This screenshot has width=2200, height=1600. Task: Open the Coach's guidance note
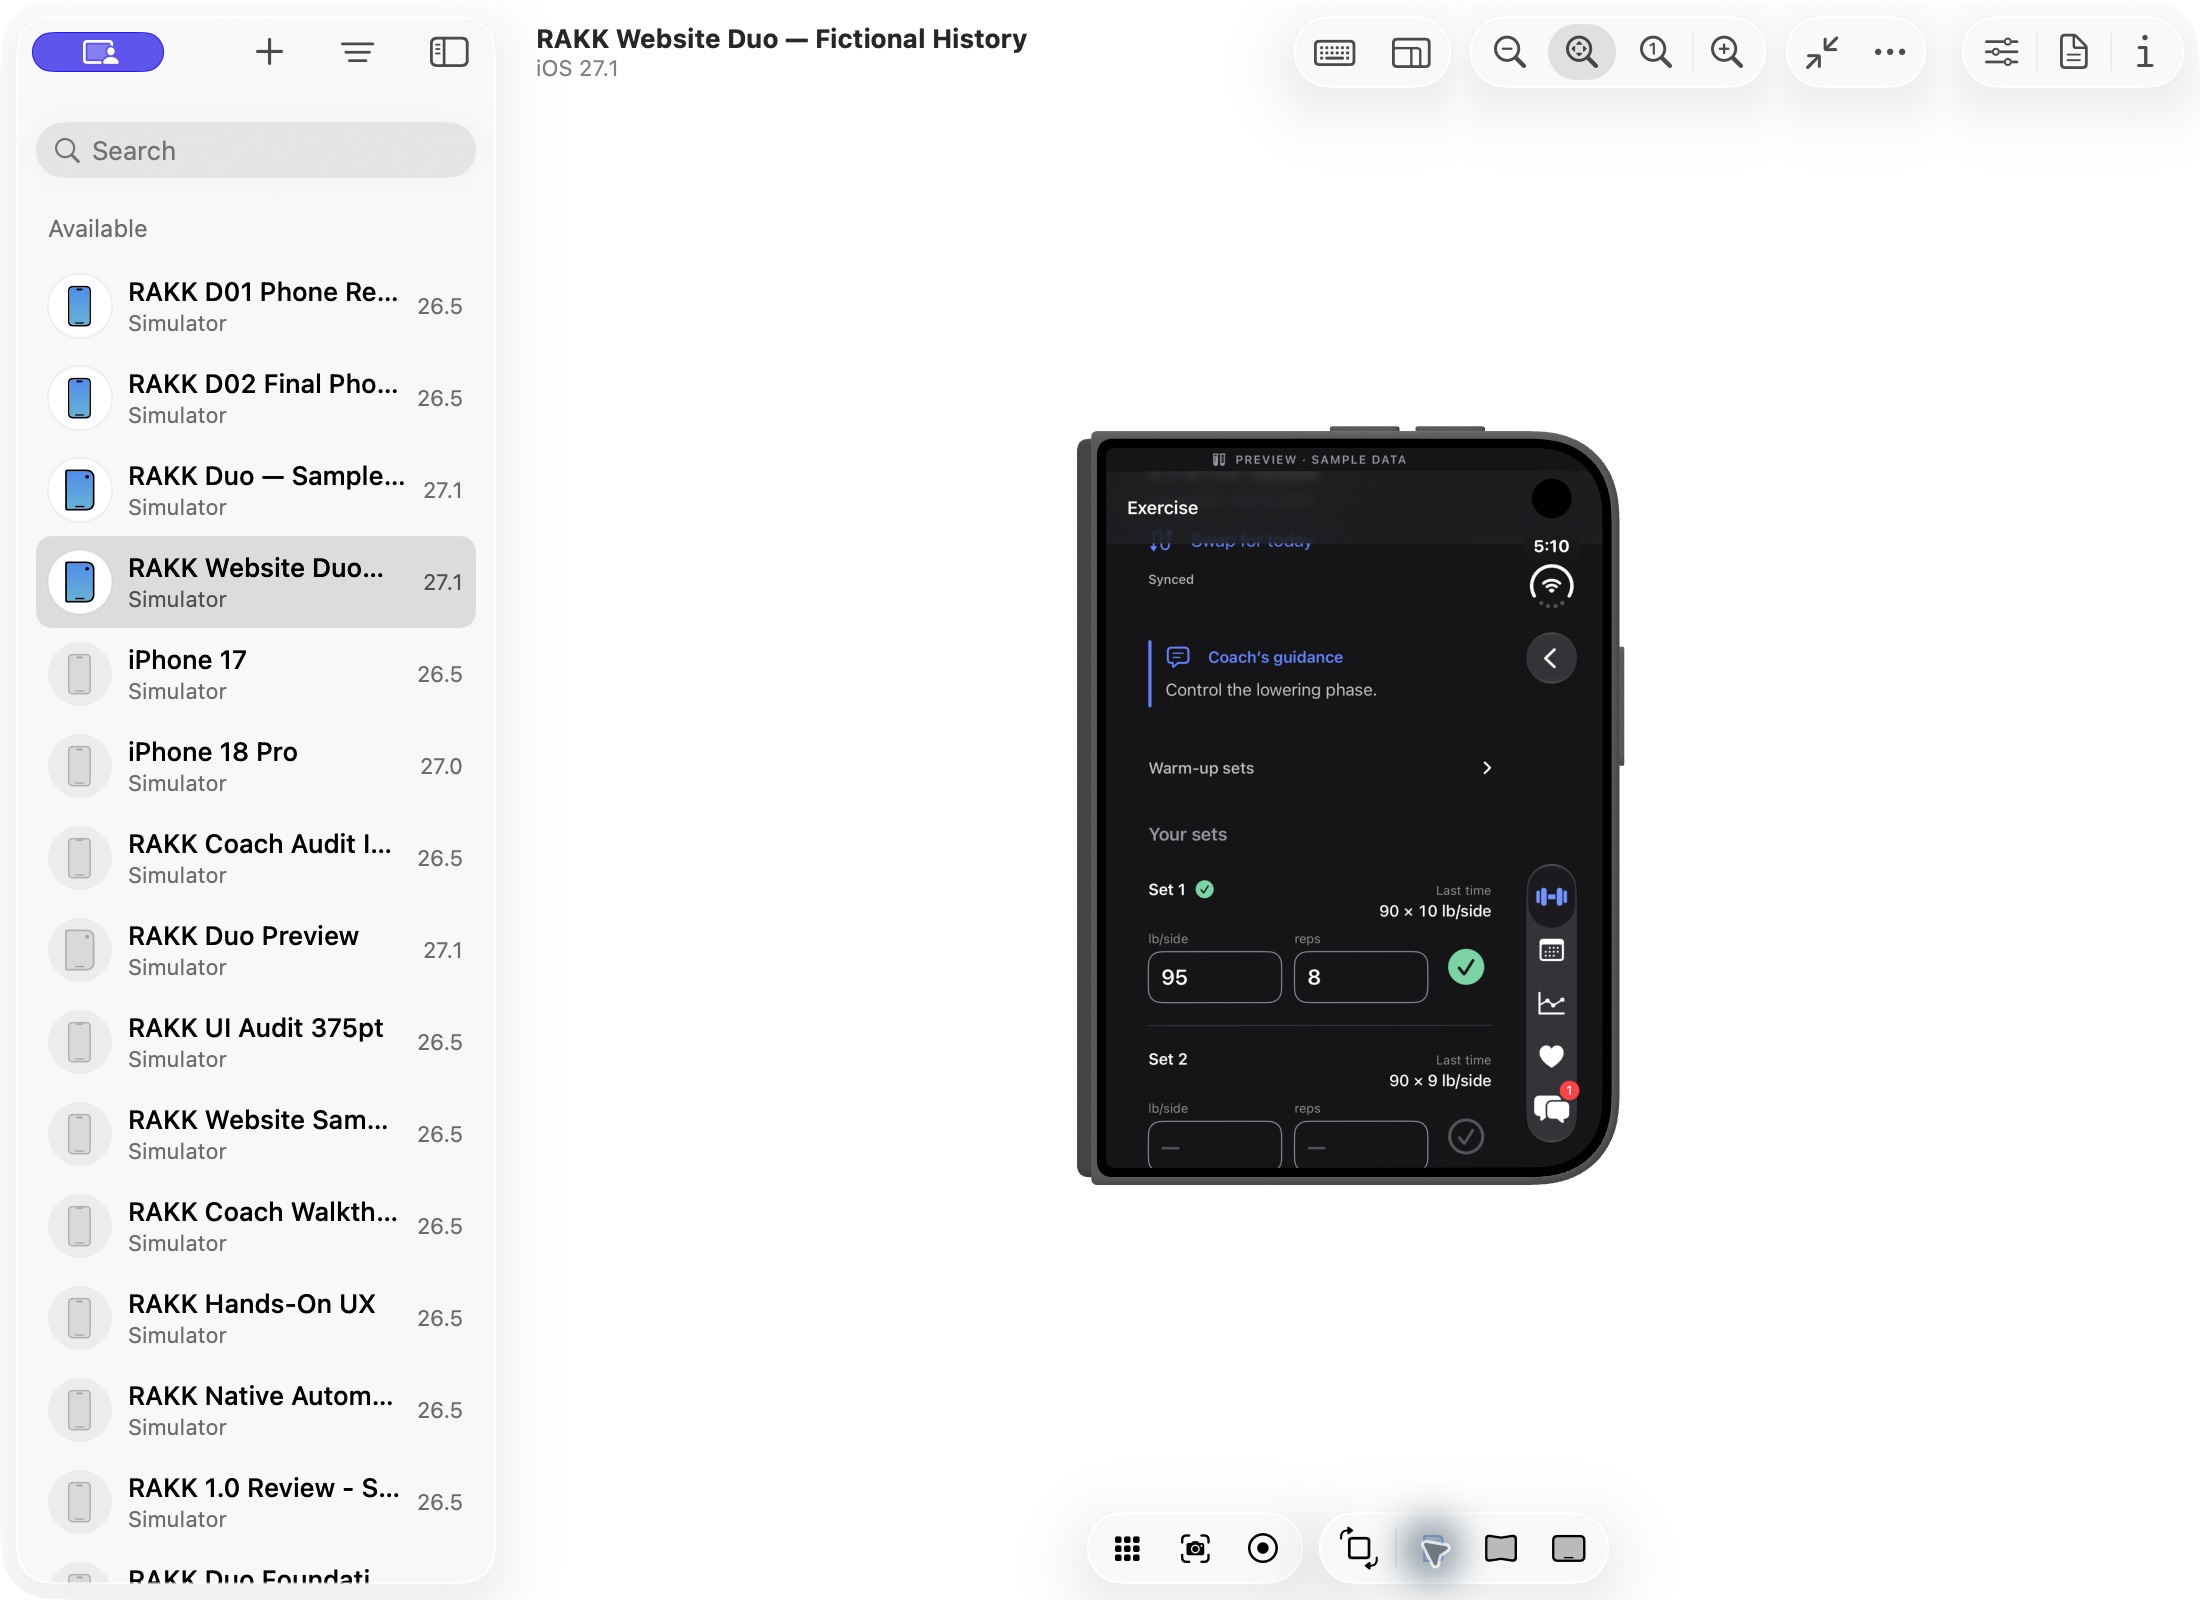[1320, 673]
